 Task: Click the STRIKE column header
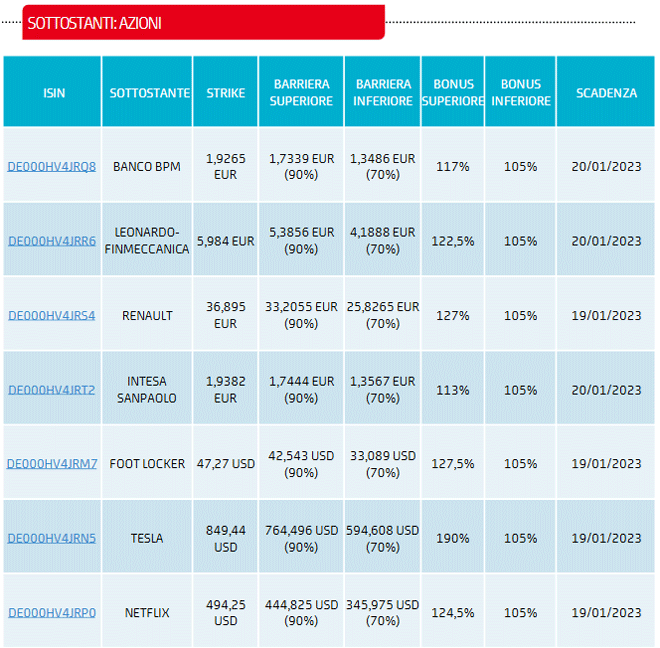coord(225,93)
